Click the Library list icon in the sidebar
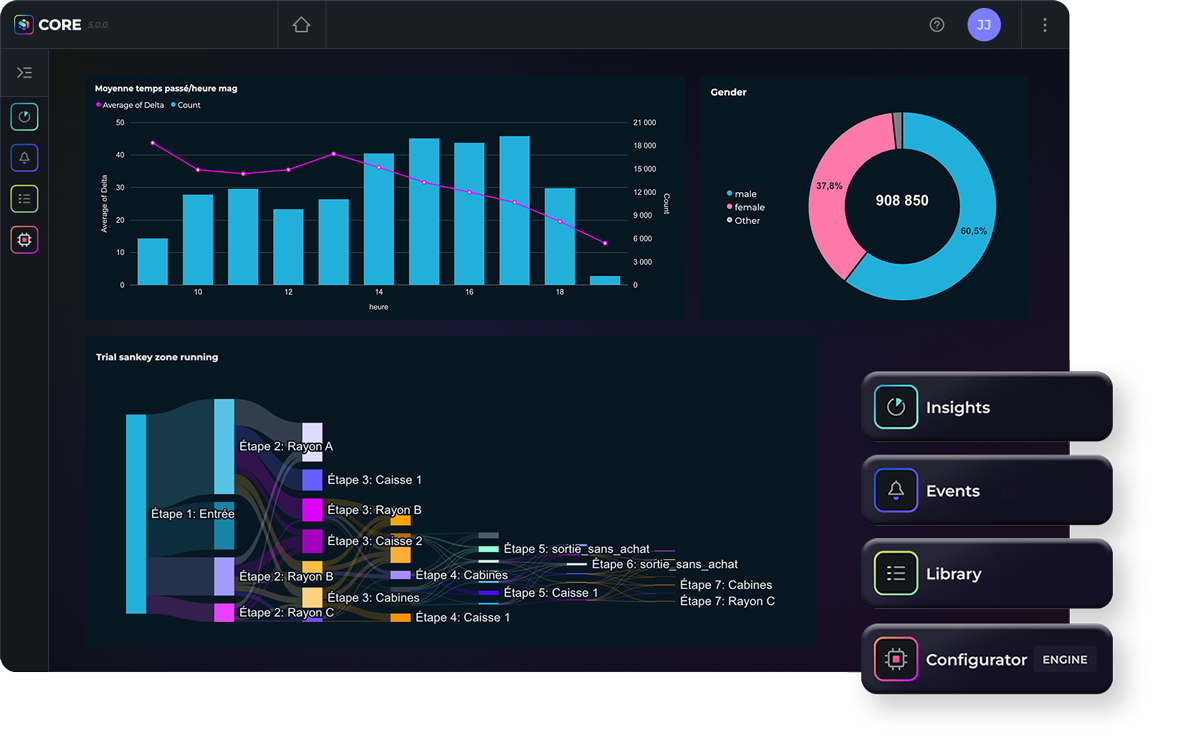The image size is (1200, 742). point(24,199)
